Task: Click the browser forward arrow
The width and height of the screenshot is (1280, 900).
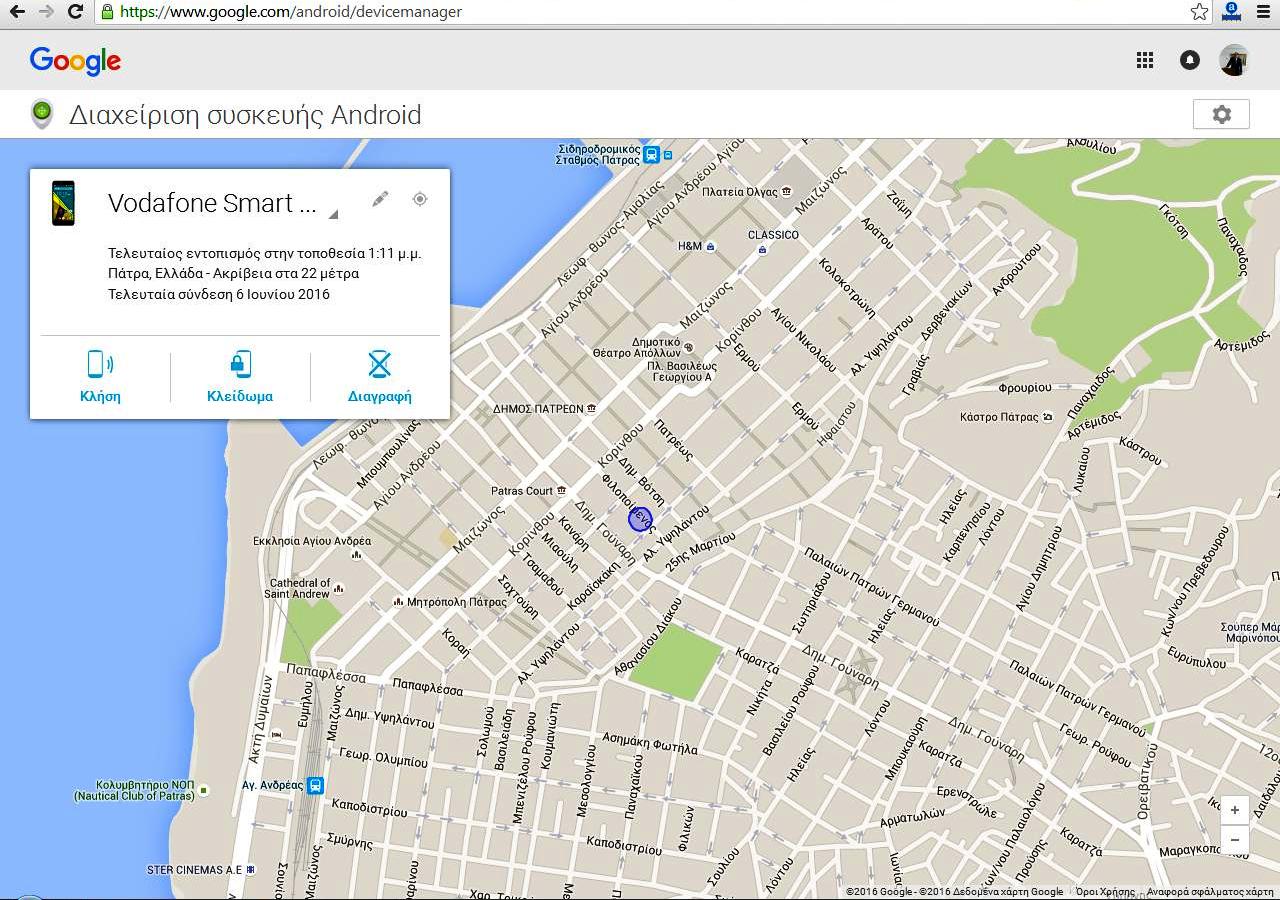Action: [x=46, y=12]
